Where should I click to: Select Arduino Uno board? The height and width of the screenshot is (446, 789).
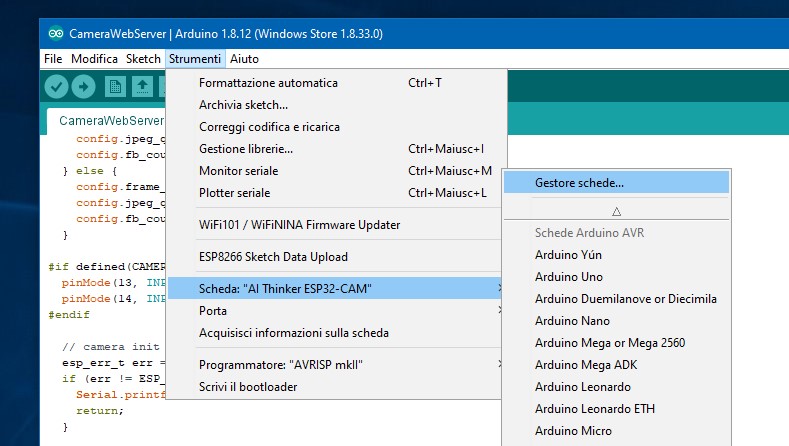click(x=616, y=277)
